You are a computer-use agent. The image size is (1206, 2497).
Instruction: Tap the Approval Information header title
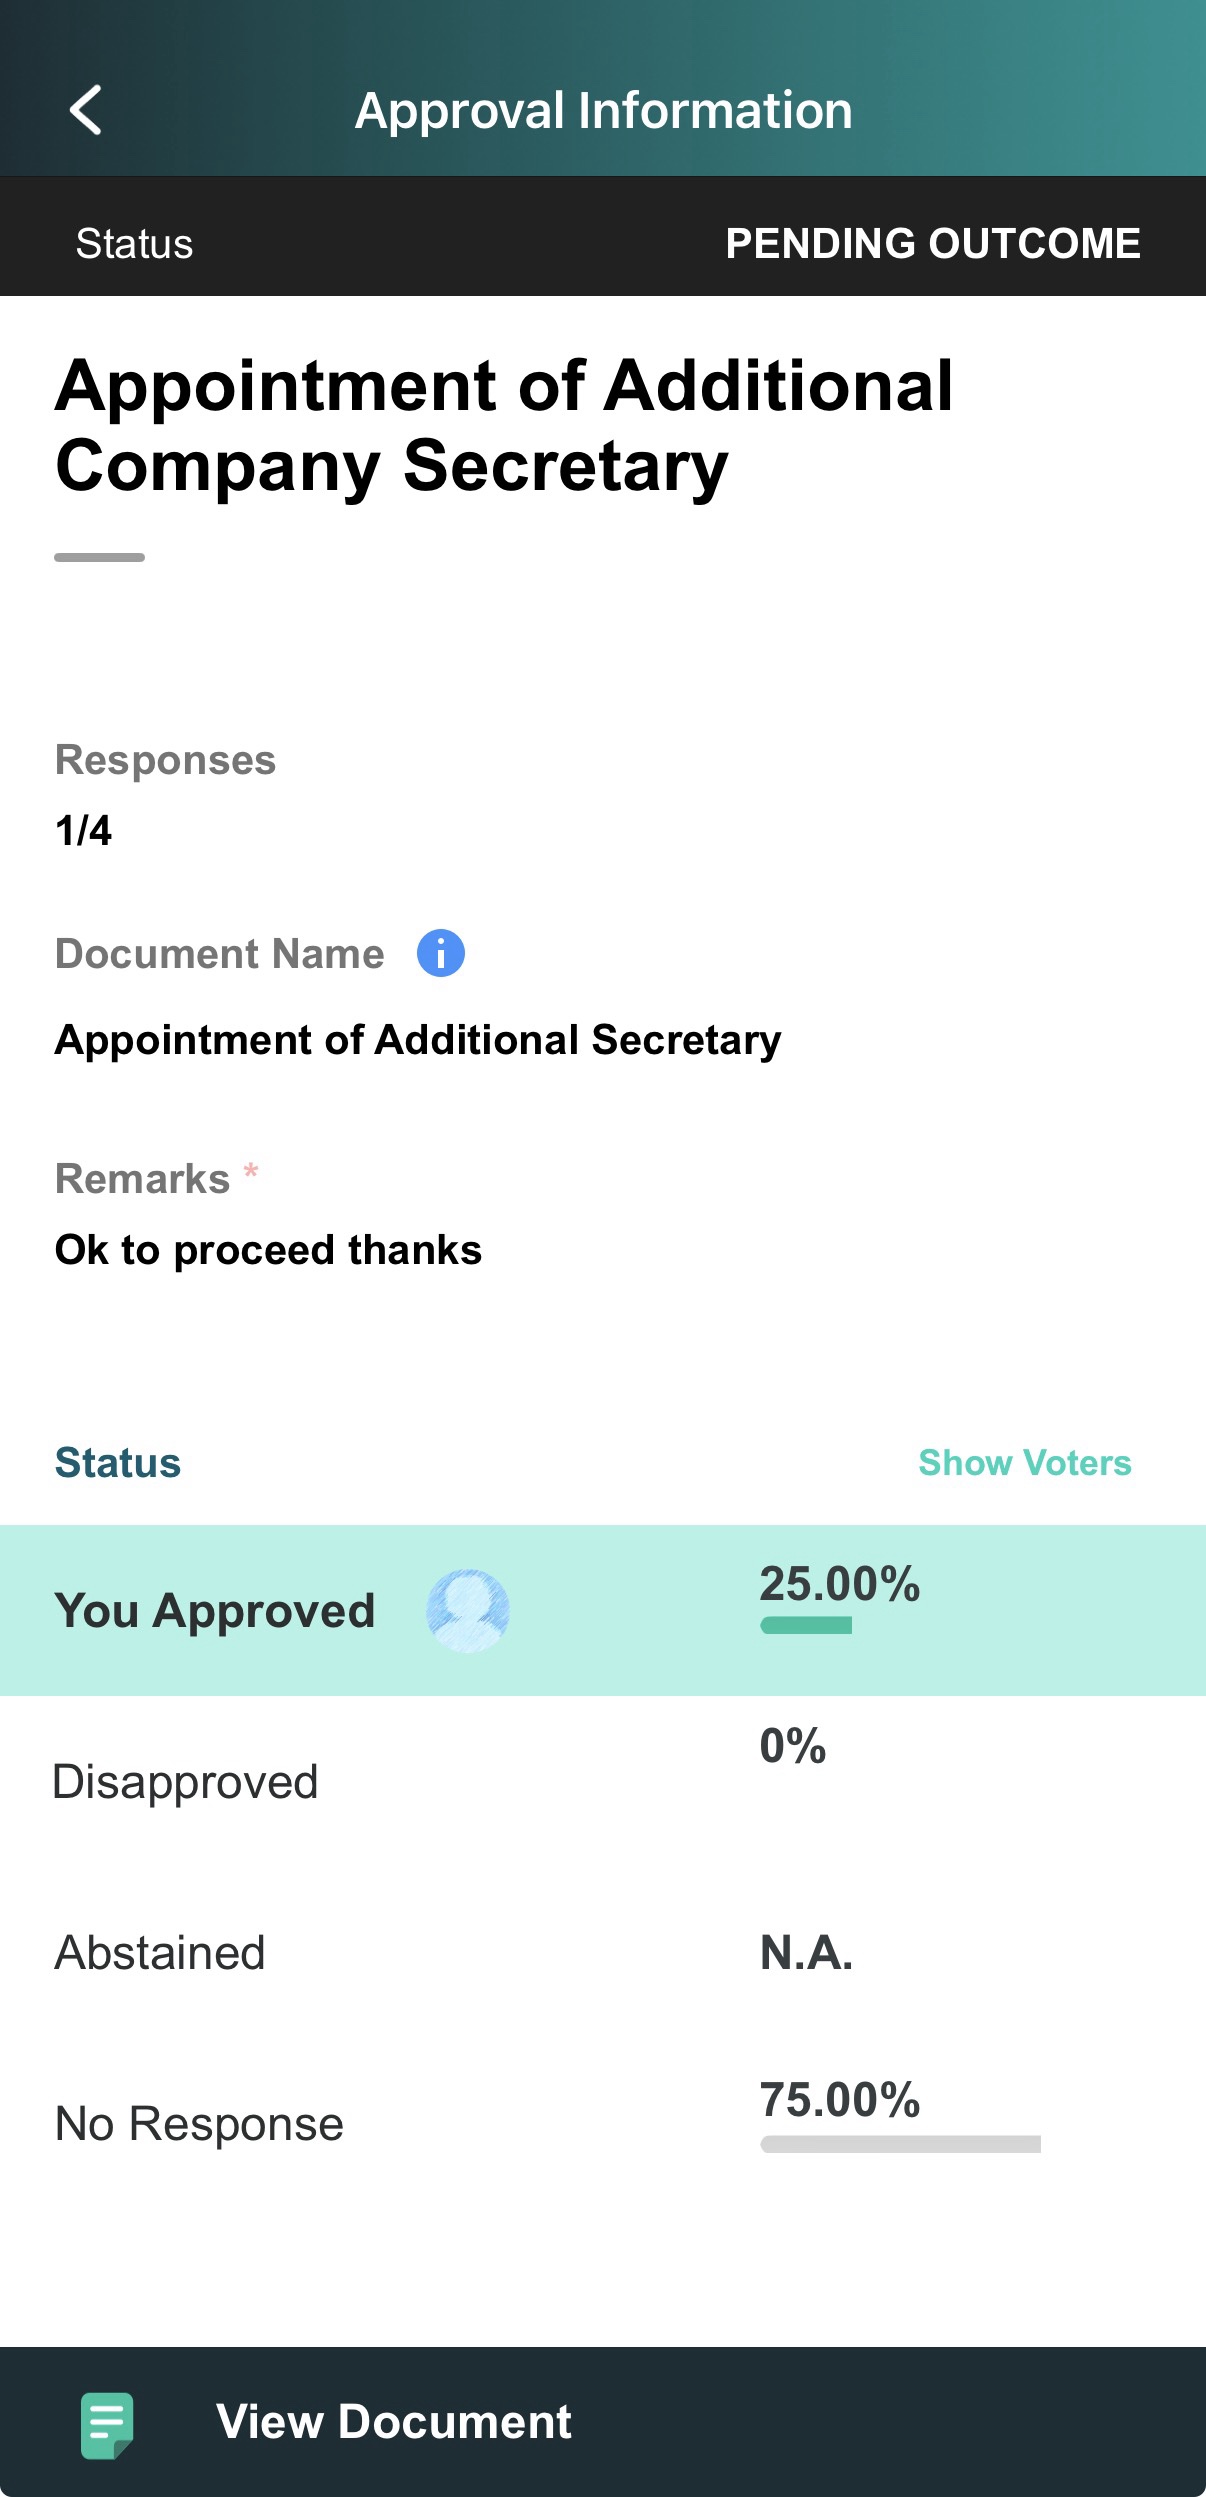click(x=603, y=110)
